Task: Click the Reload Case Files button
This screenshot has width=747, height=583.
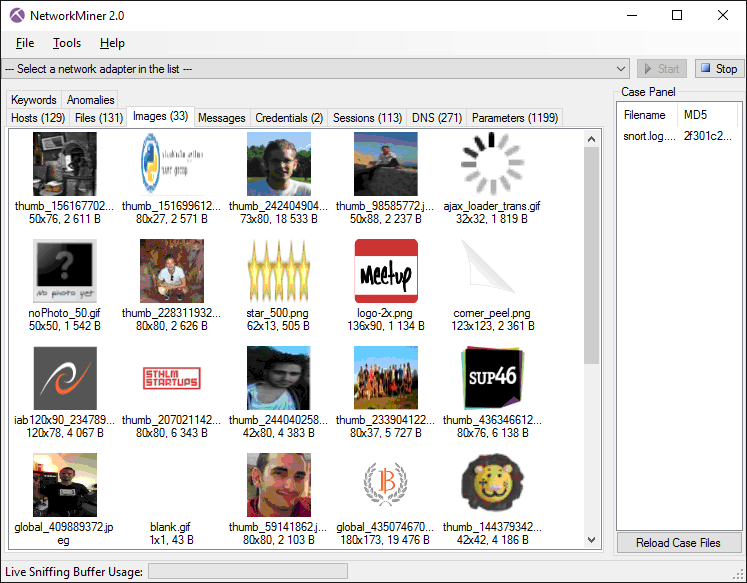Action: tap(677, 543)
